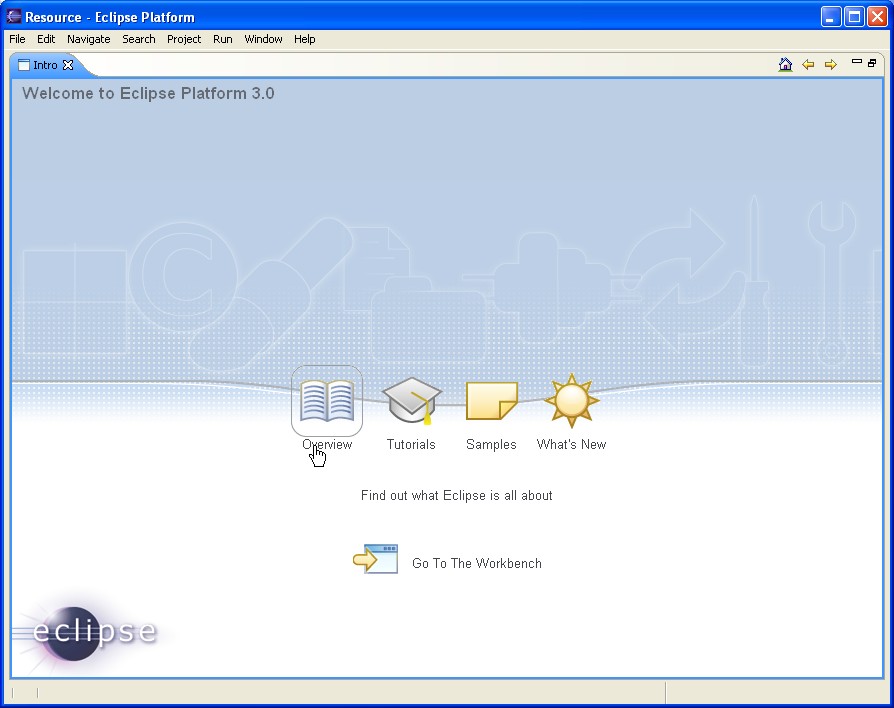Open the File menu
This screenshot has width=894, height=708.
pos(17,39)
